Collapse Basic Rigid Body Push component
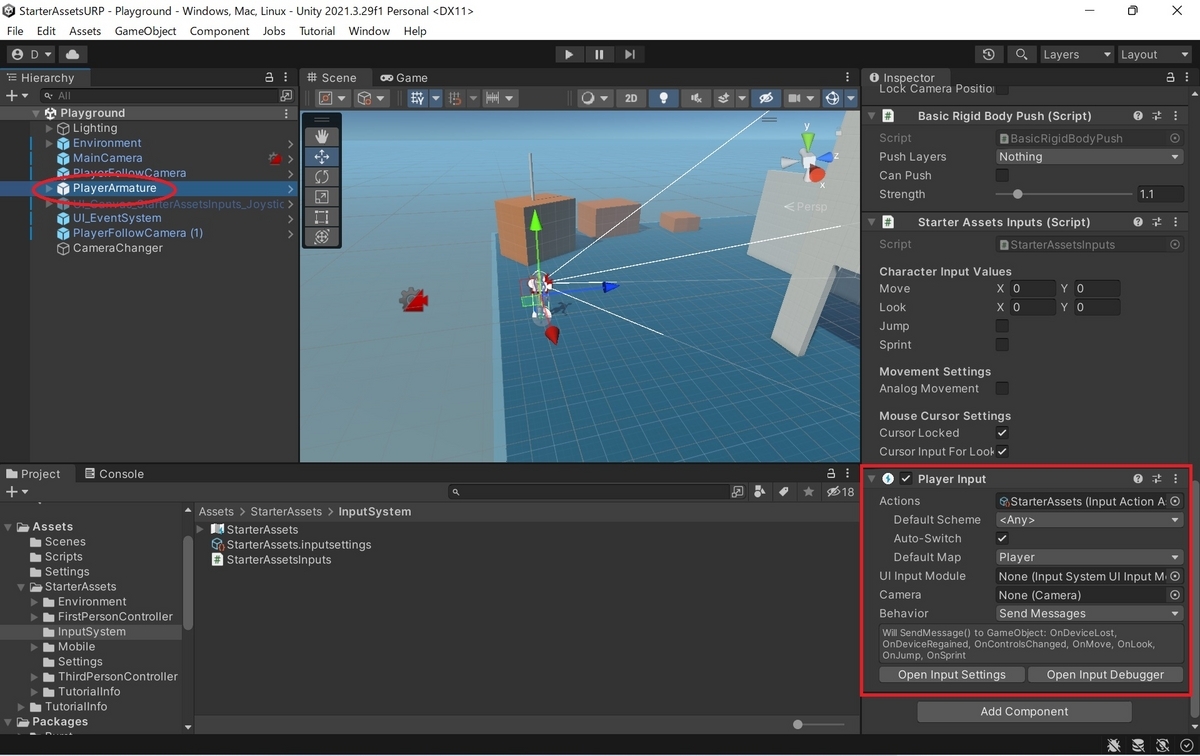Viewport: 1200px width, 756px height. 872,116
